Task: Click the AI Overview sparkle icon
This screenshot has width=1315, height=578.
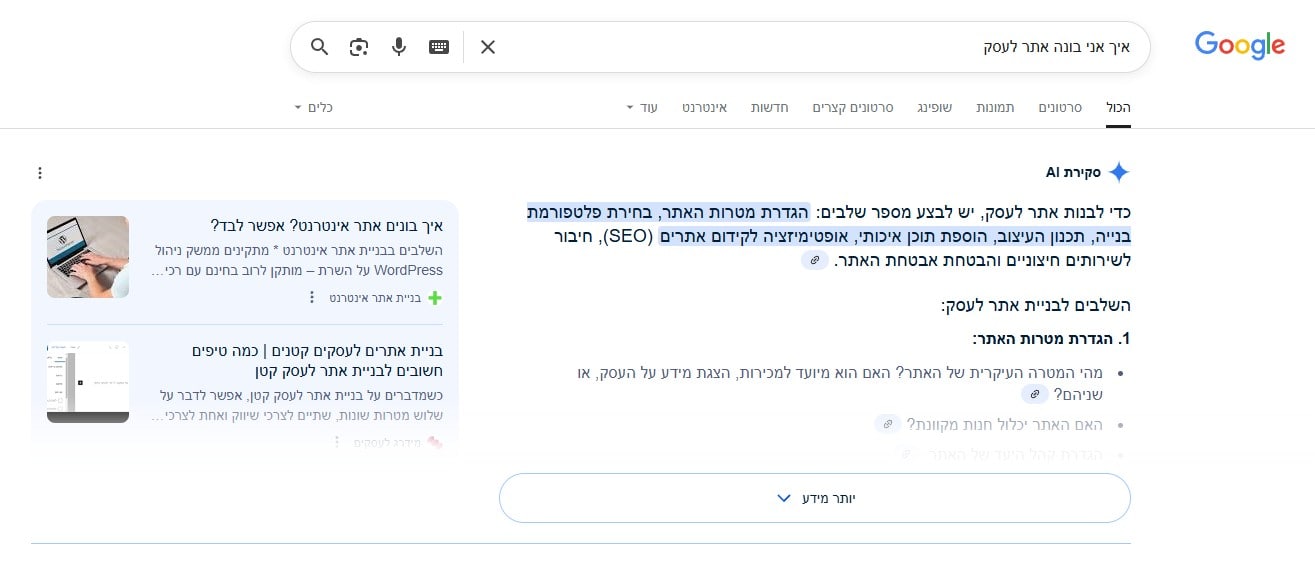Action: (x=1119, y=170)
